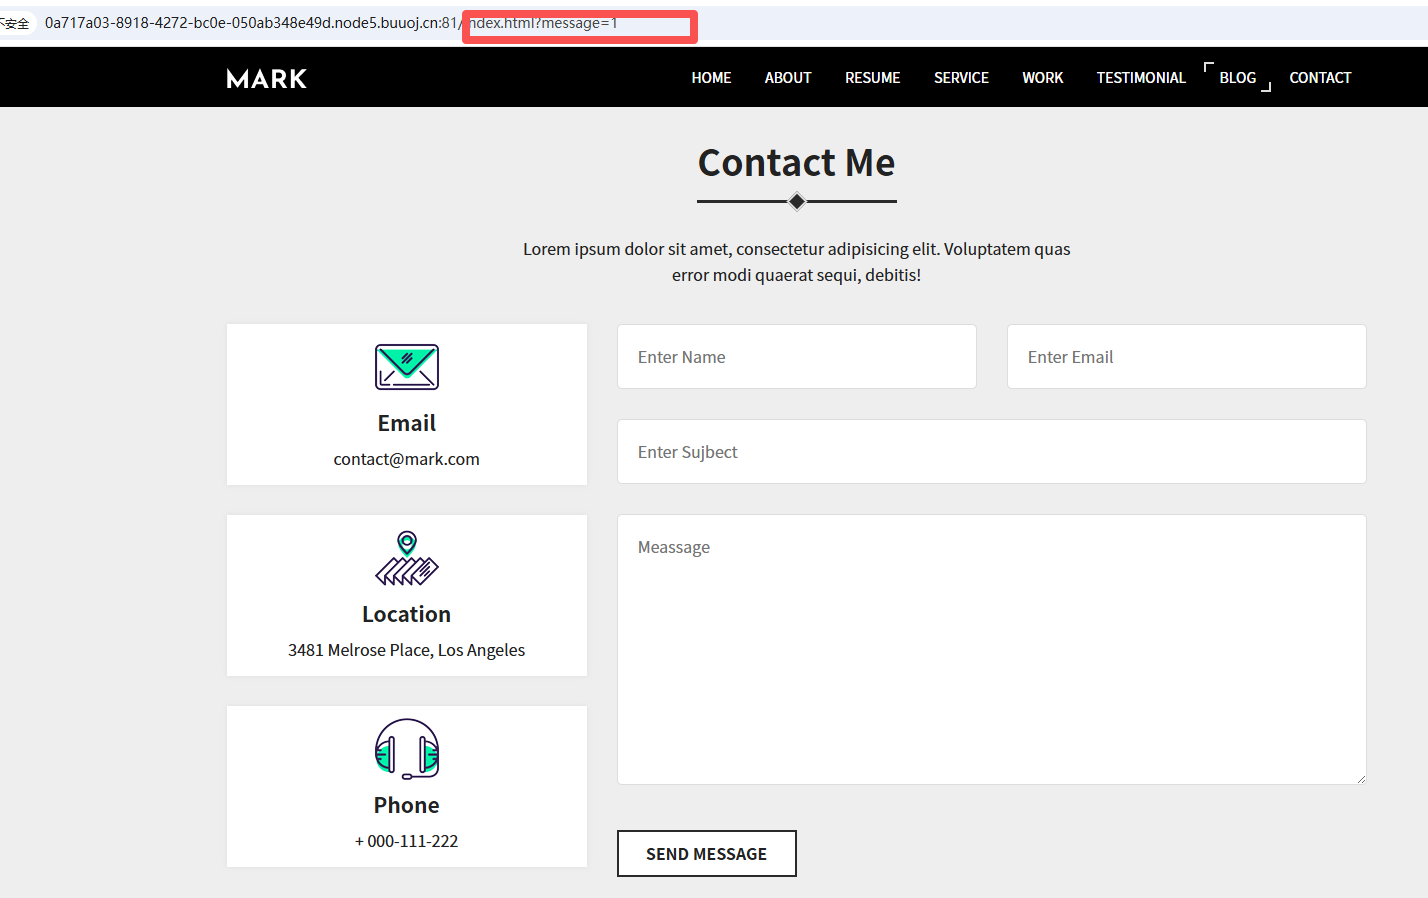Open the RESUME nav link
Viewport: 1428px width, 898px height.
[x=873, y=78]
